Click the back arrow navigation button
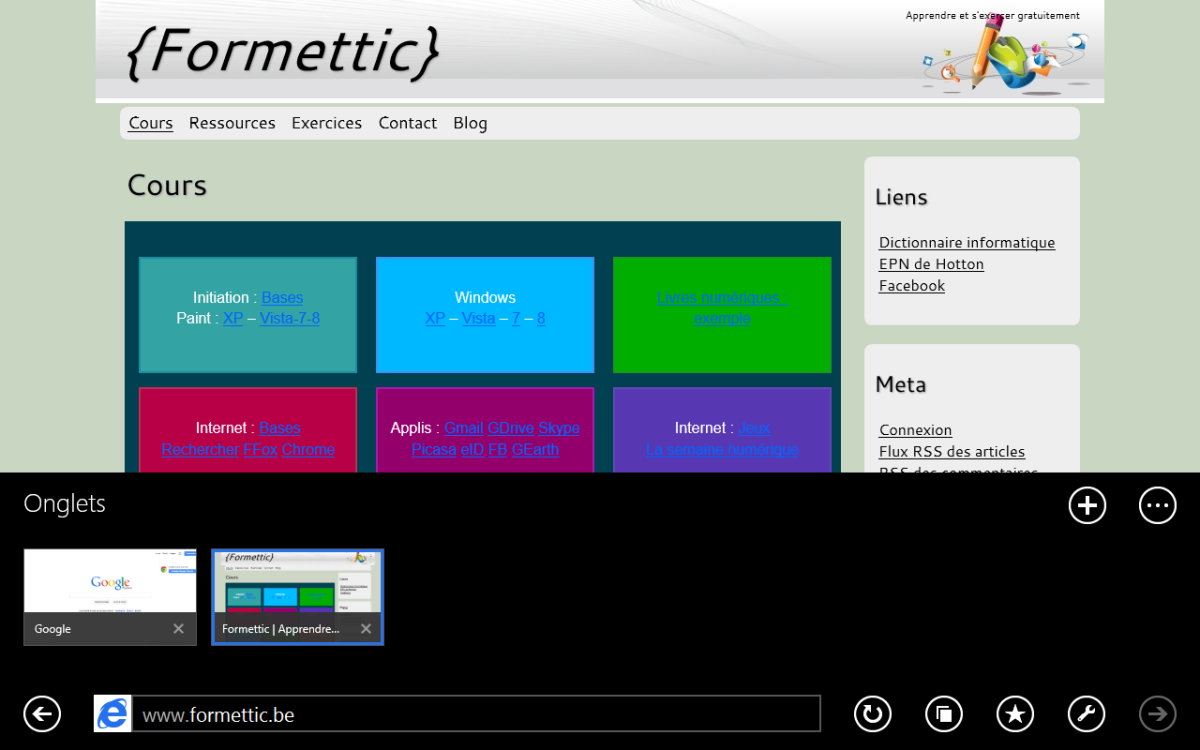 [x=42, y=714]
